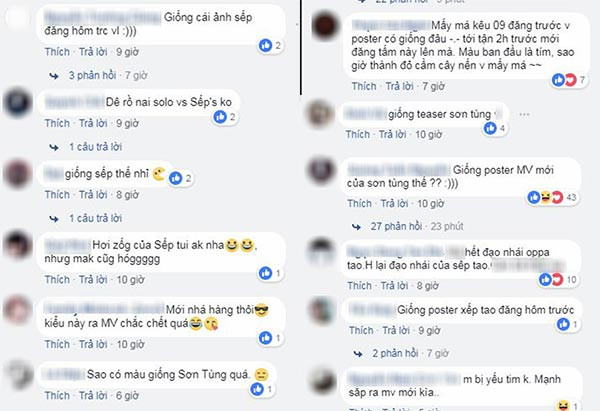This screenshot has height=411, width=600.
Task: Expand '27 phản hồi' replies thread
Action: 396,227
